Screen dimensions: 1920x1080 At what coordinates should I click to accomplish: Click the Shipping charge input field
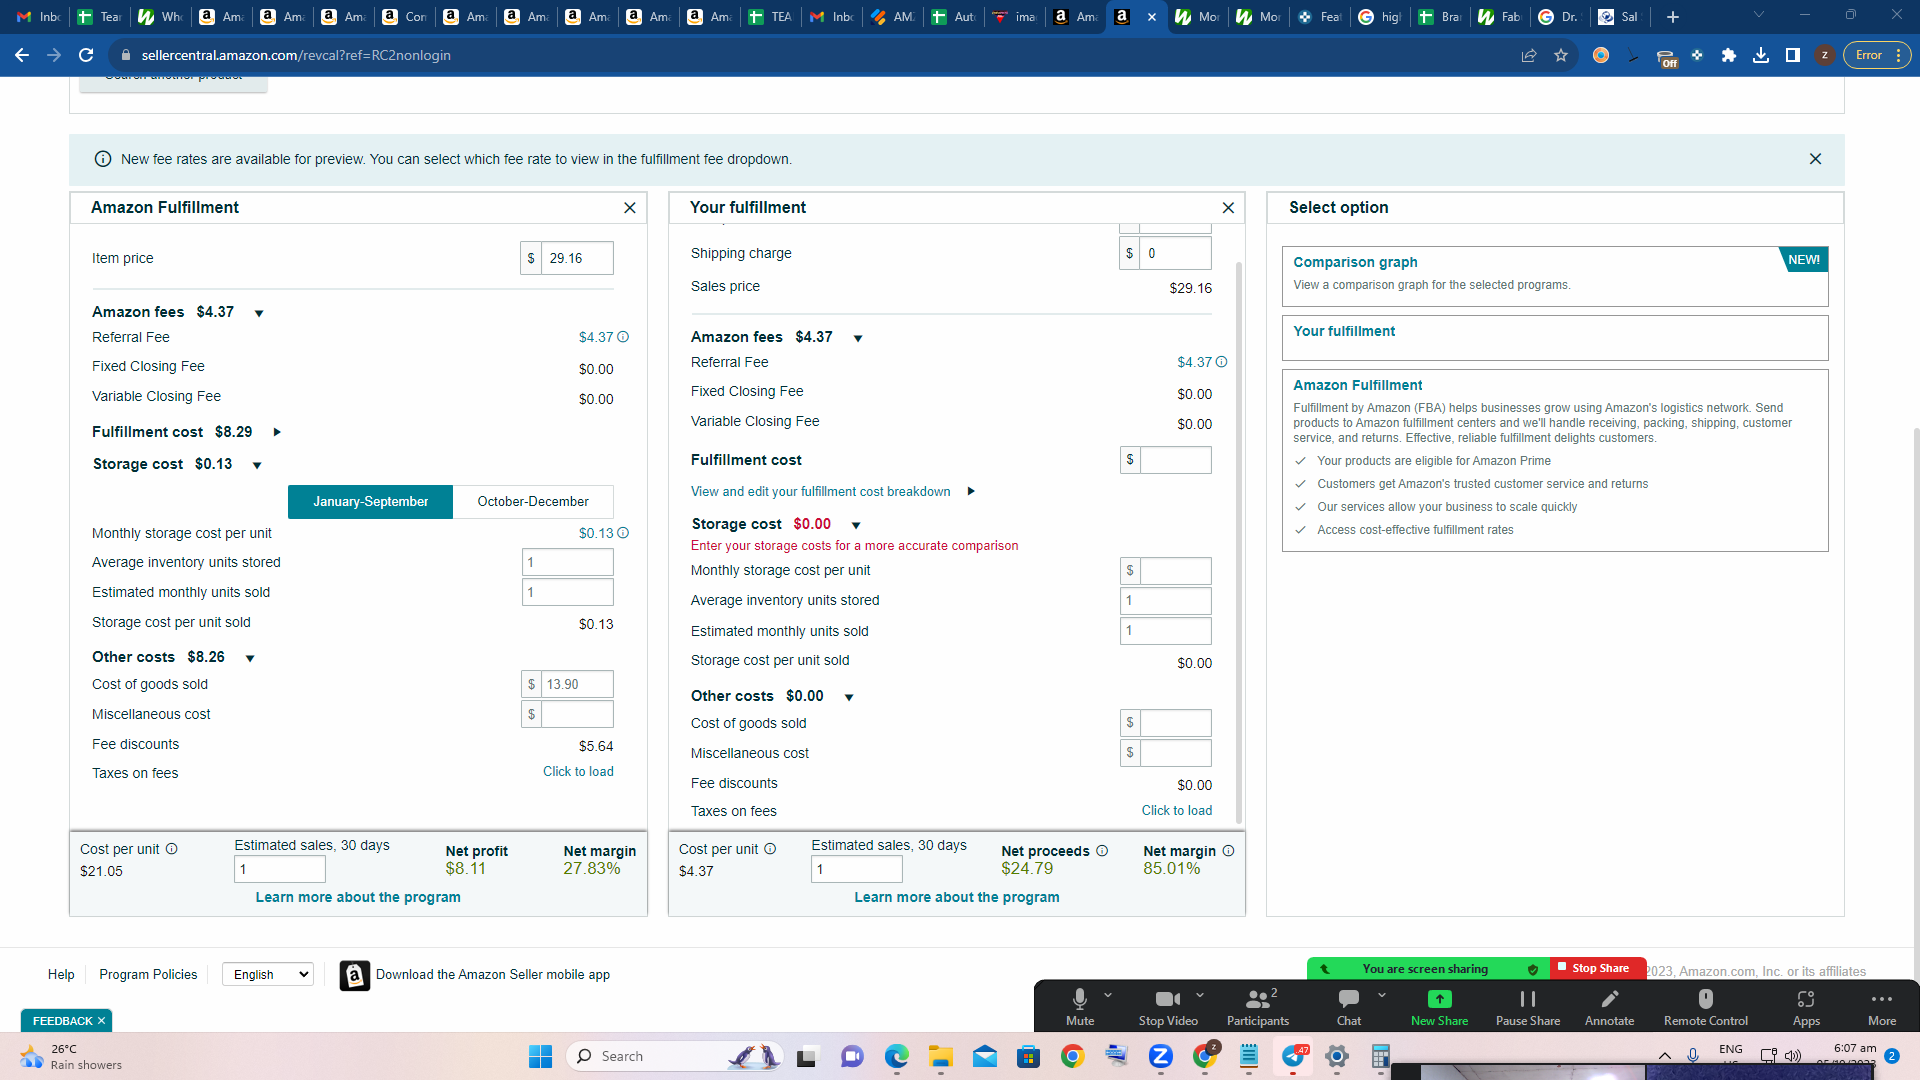1175,253
